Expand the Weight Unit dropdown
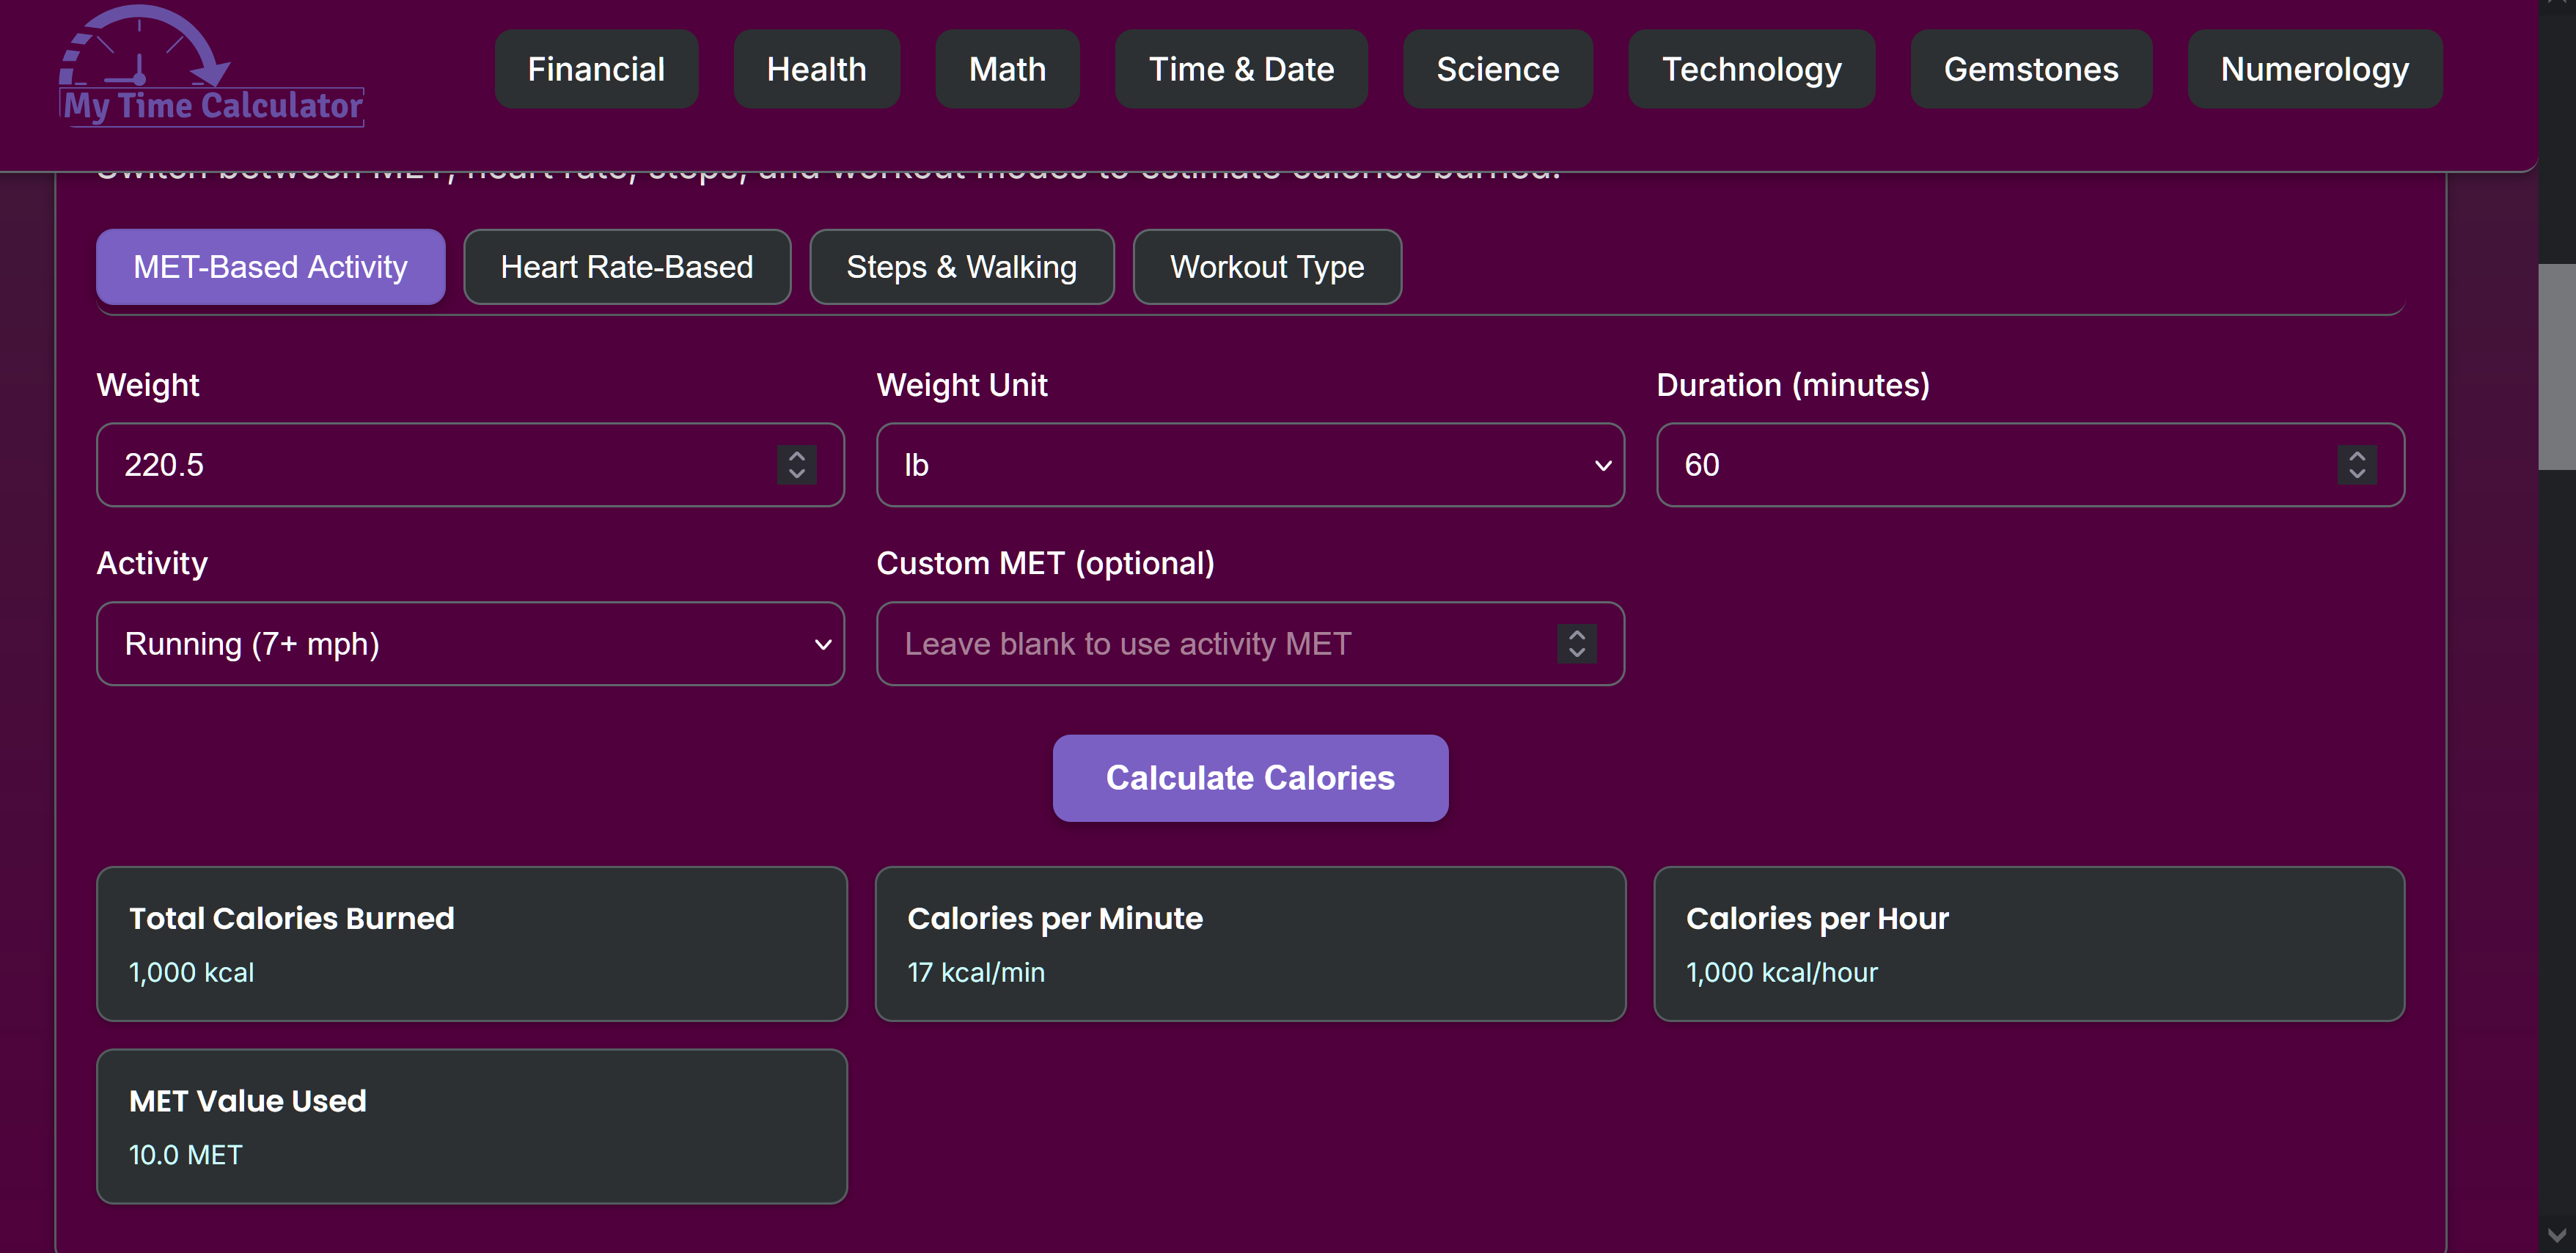 (x=1250, y=465)
